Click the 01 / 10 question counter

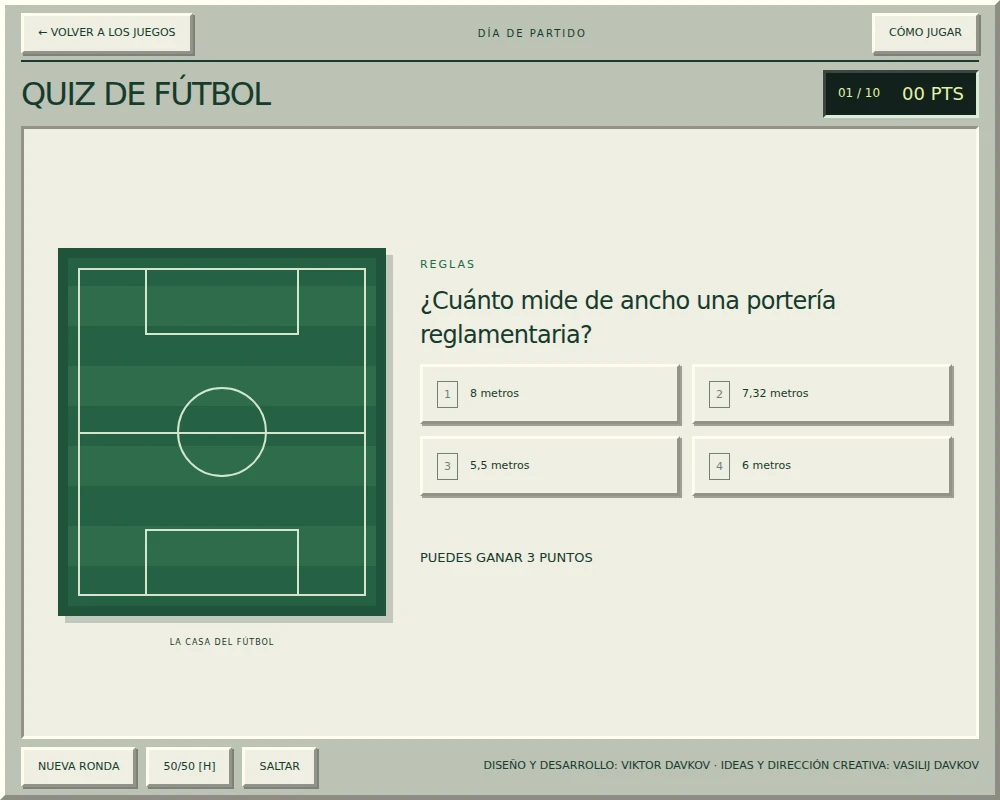coord(858,93)
